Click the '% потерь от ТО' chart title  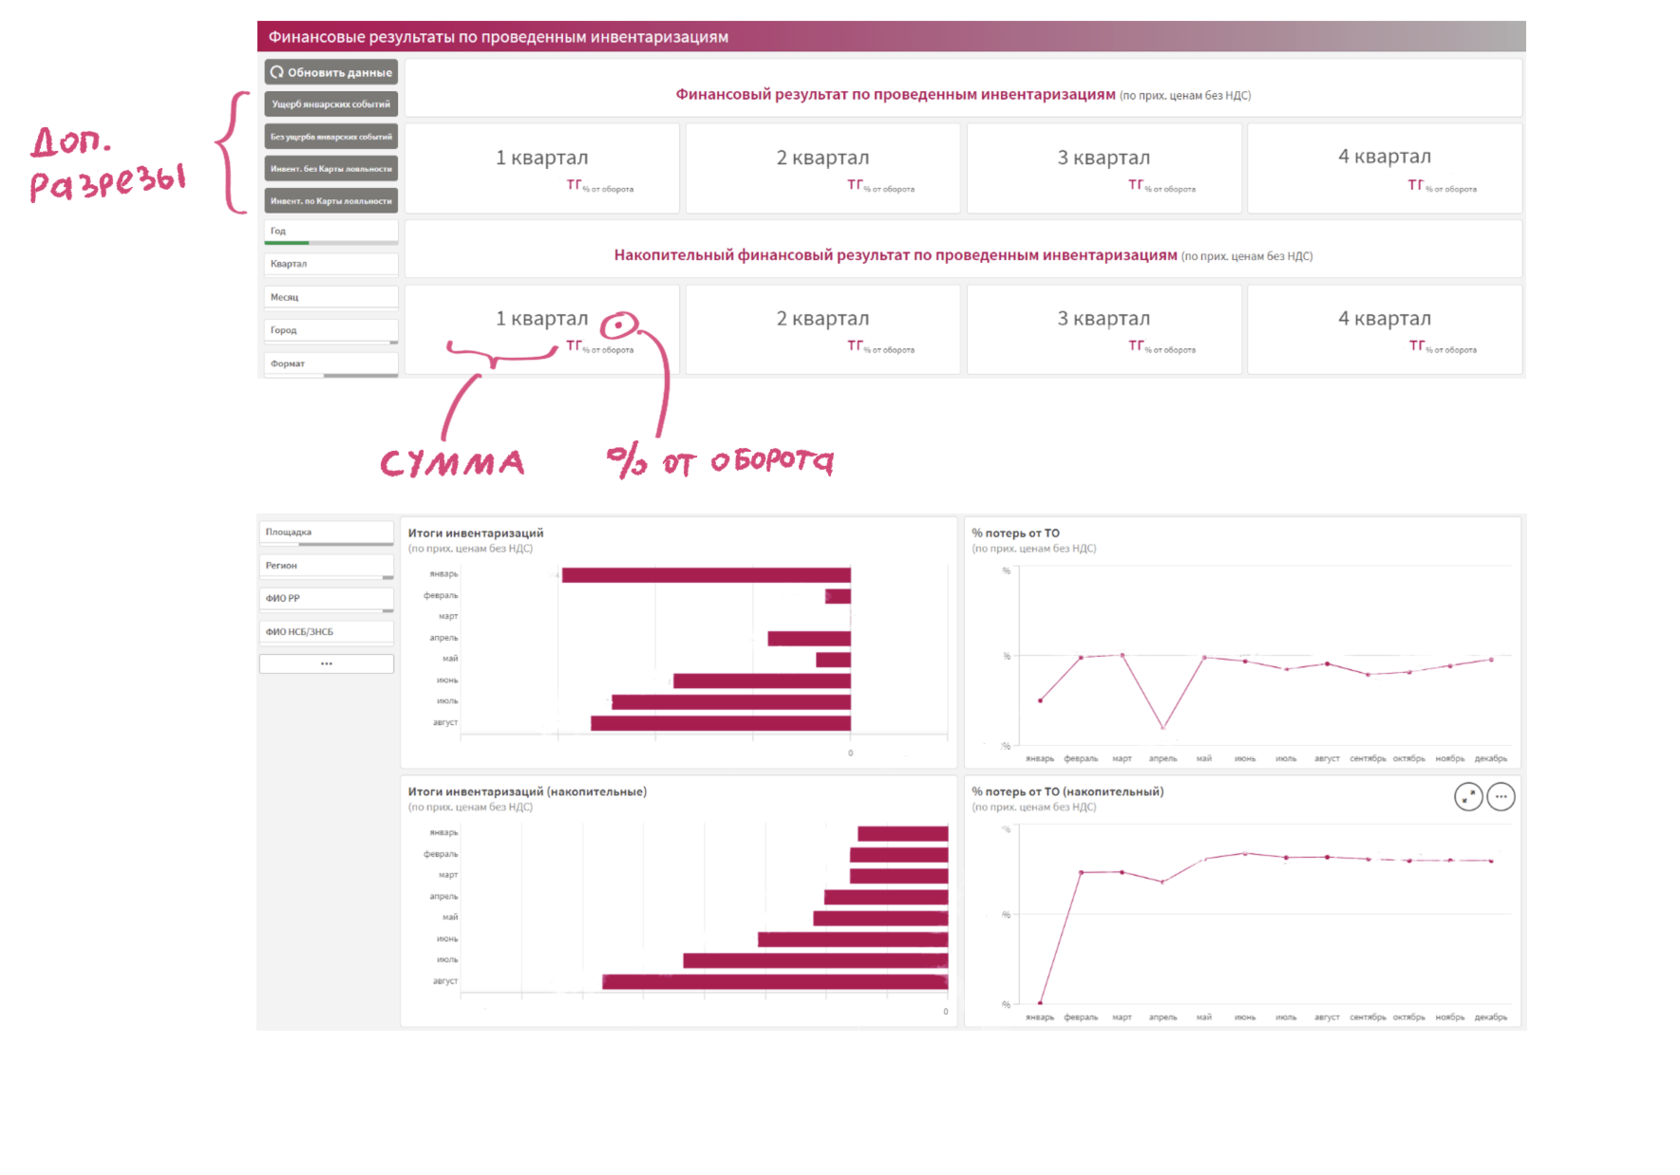pyautogui.click(x=1016, y=533)
